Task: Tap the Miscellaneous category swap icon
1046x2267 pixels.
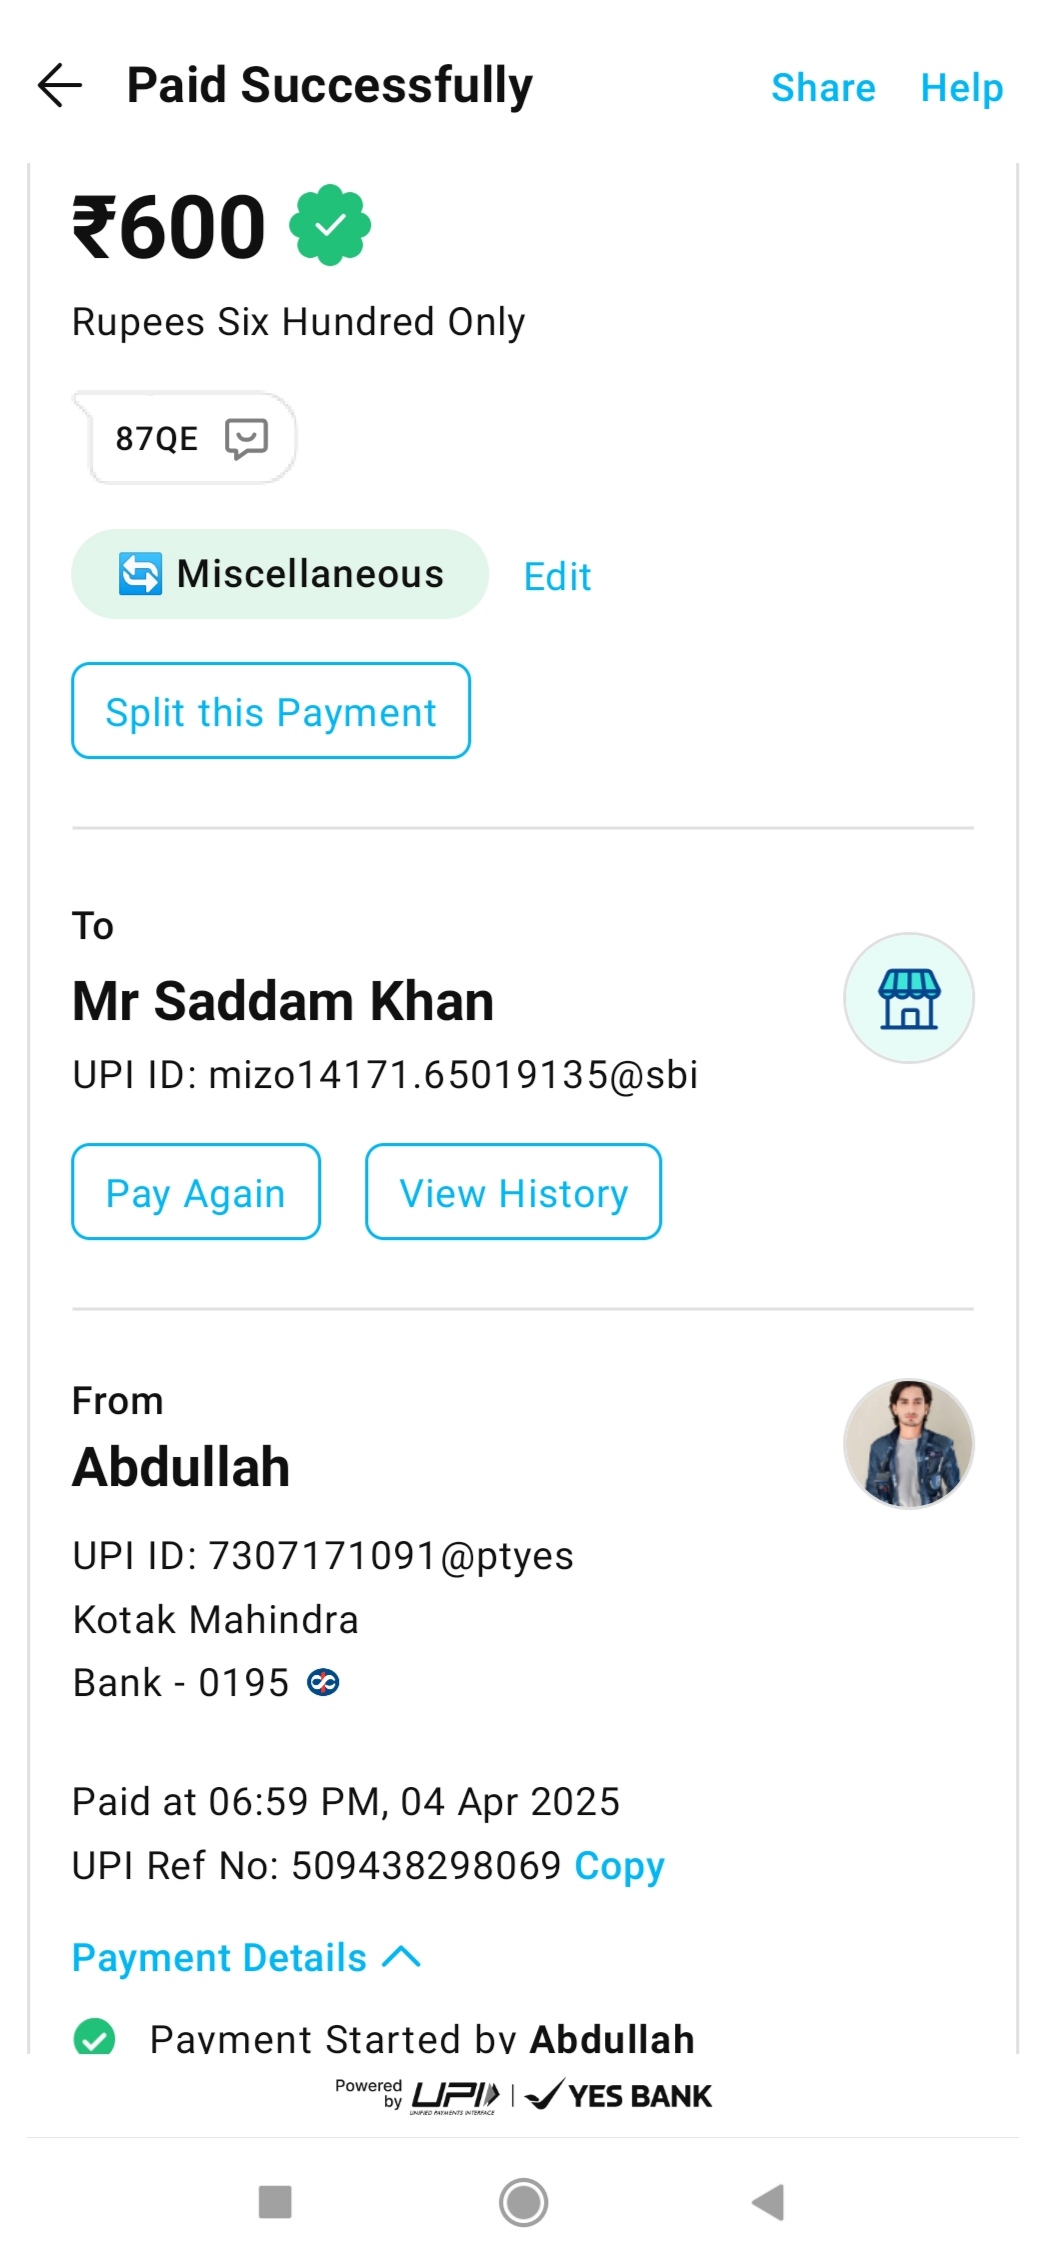Action: click(140, 574)
